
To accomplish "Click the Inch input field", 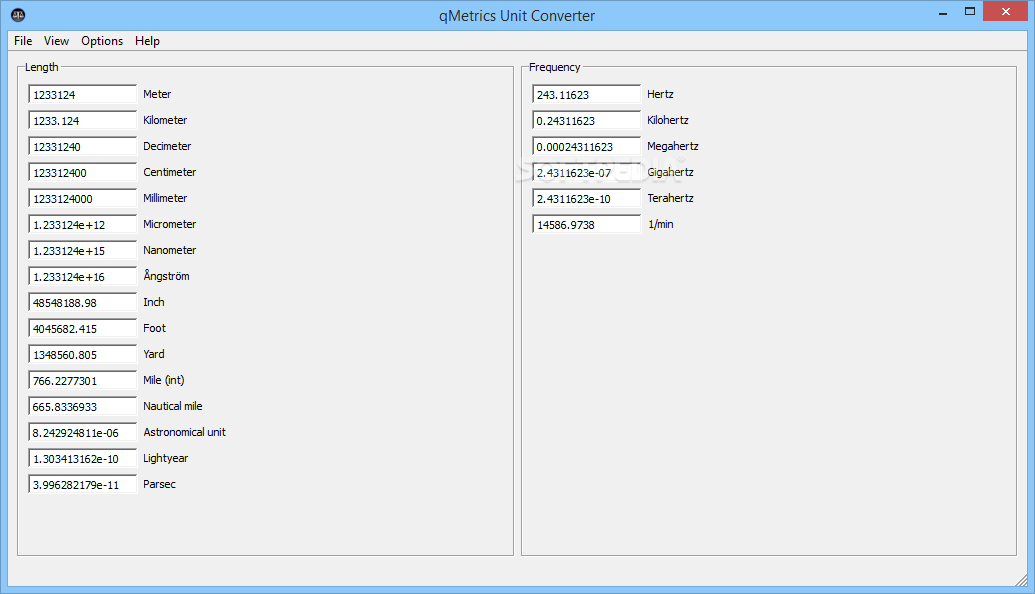I will (83, 302).
